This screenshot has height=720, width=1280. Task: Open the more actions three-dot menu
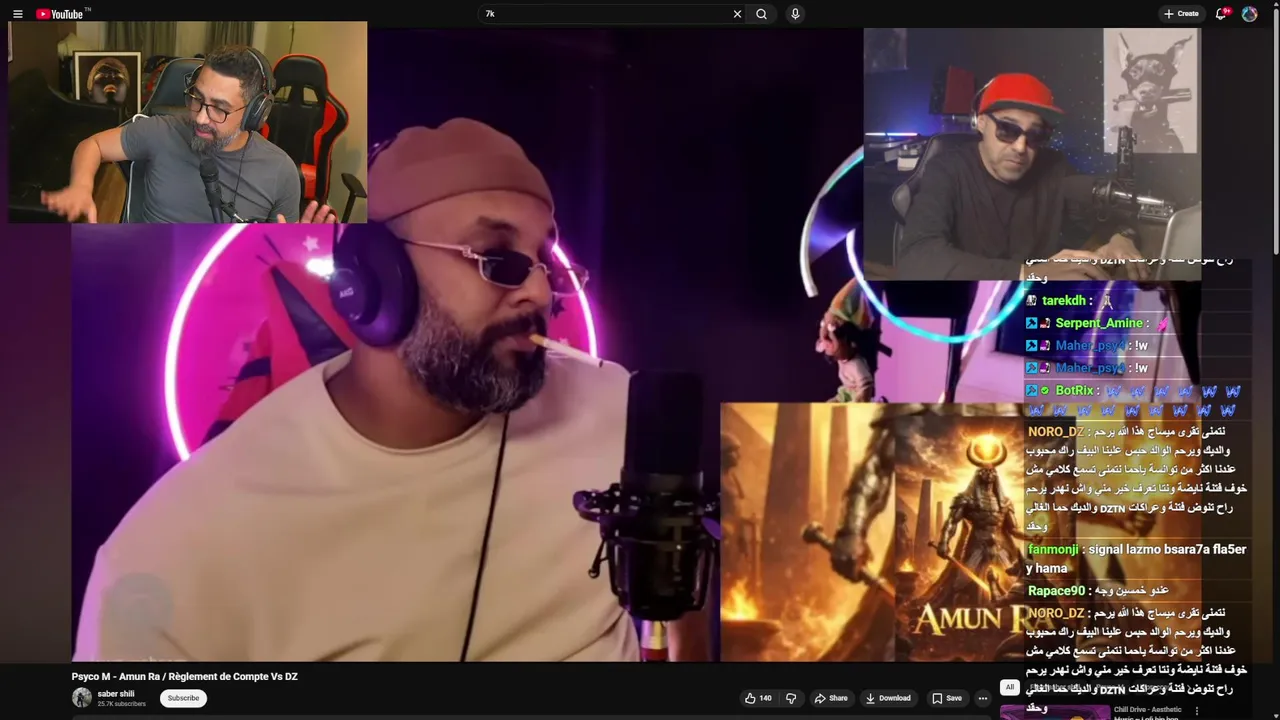[x=983, y=698]
